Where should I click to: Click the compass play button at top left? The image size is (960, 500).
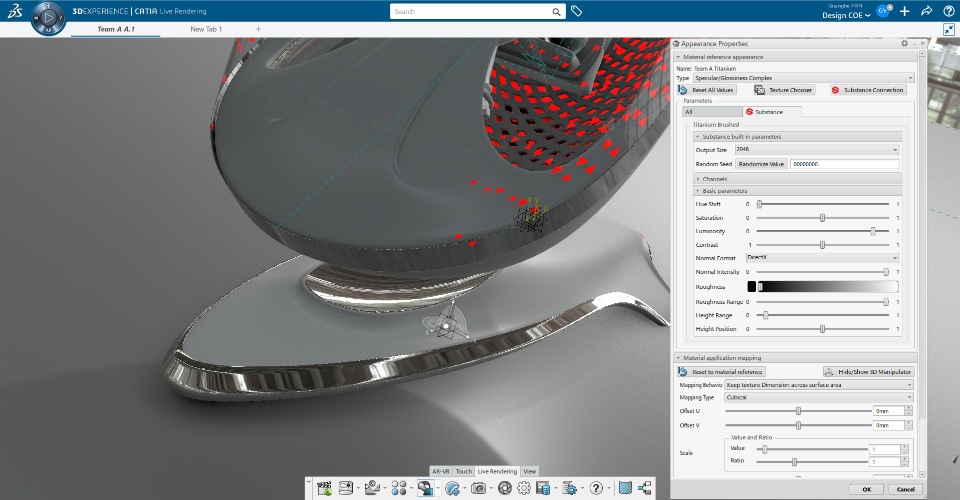coord(48,18)
